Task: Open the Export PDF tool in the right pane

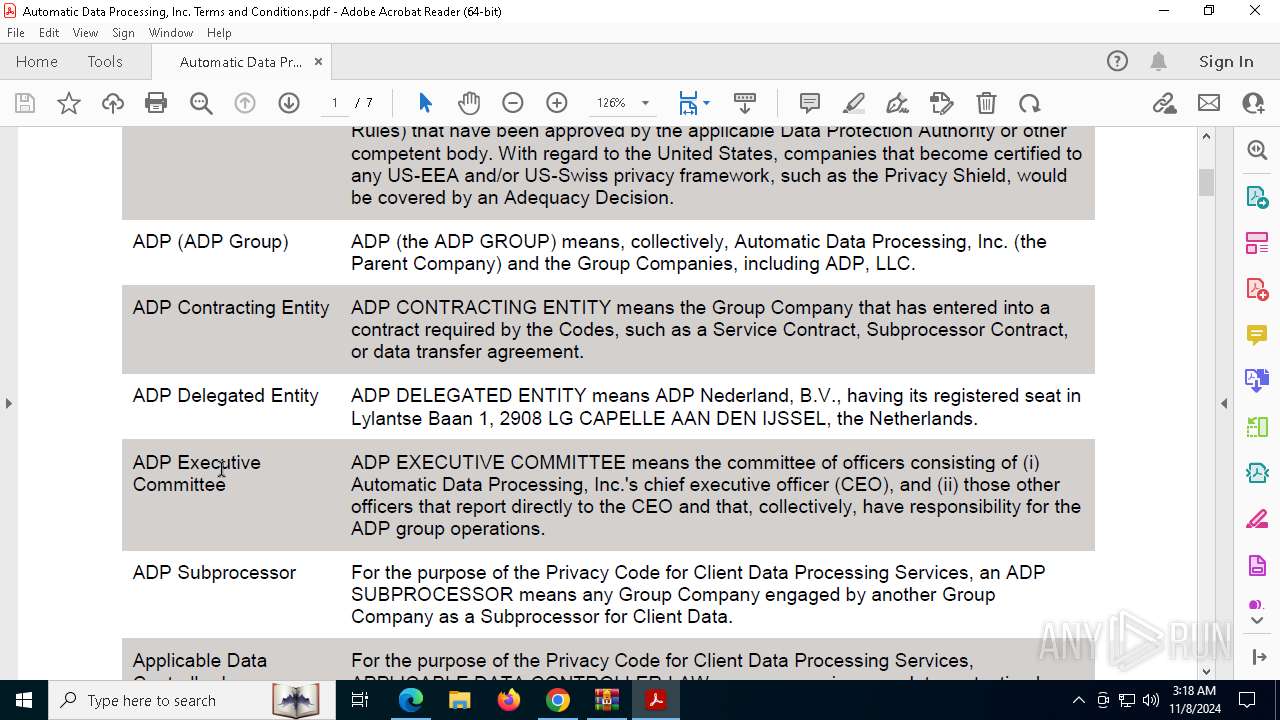Action: [1257, 196]
